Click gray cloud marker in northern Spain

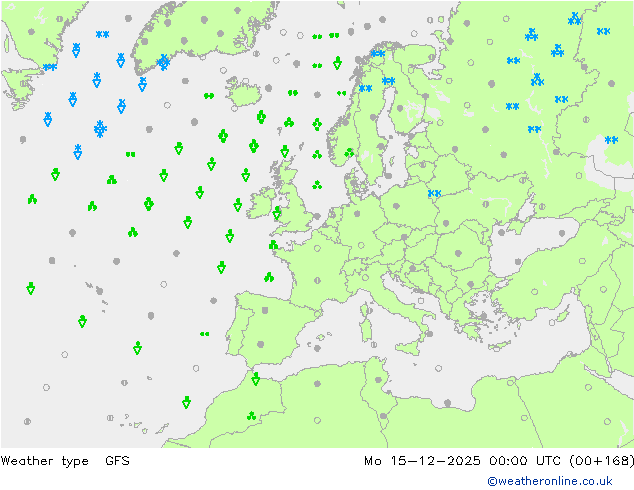pyautogui.click(x=265, y=310)
